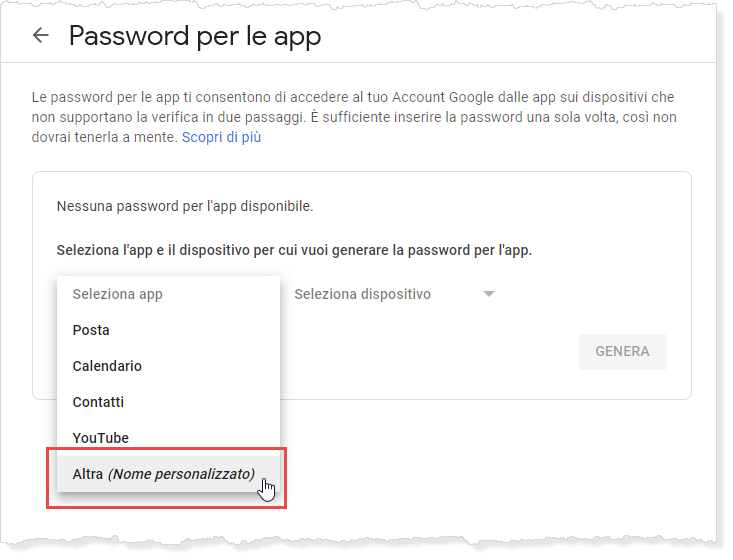
Task: Open the Seleziona dispositivo dropdown
Action: pyautogui.click(x=363, y=294)
